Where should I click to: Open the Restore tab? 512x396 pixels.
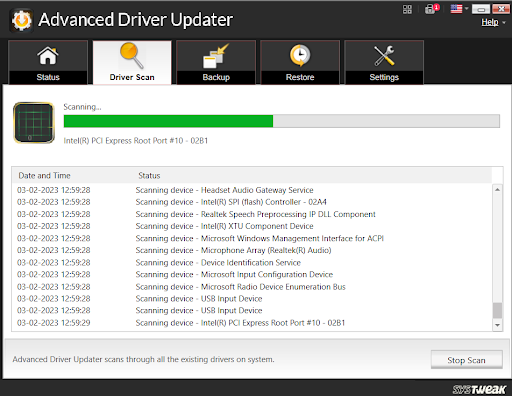[x=300, y=62]
